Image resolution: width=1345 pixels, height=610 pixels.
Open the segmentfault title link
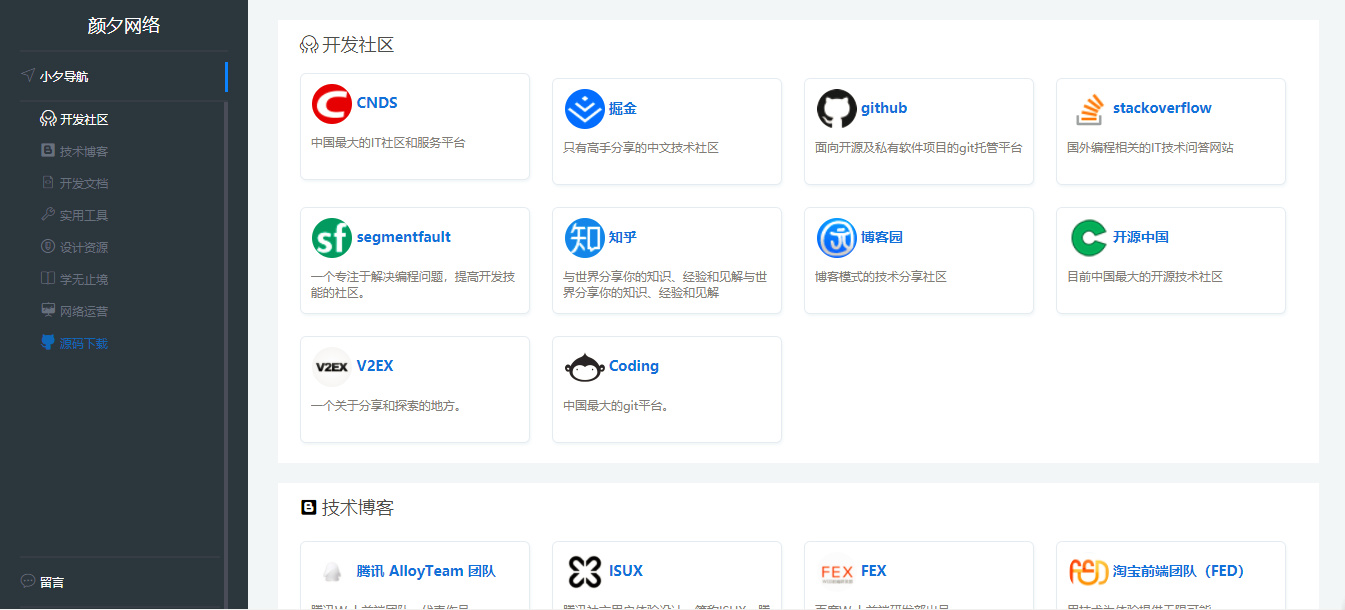coord(404,237)
